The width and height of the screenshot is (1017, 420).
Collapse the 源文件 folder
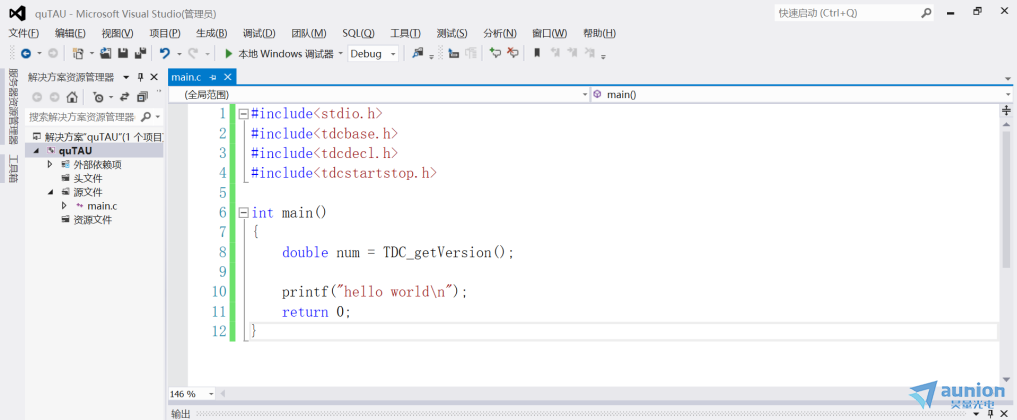click(x=50, y=192)
